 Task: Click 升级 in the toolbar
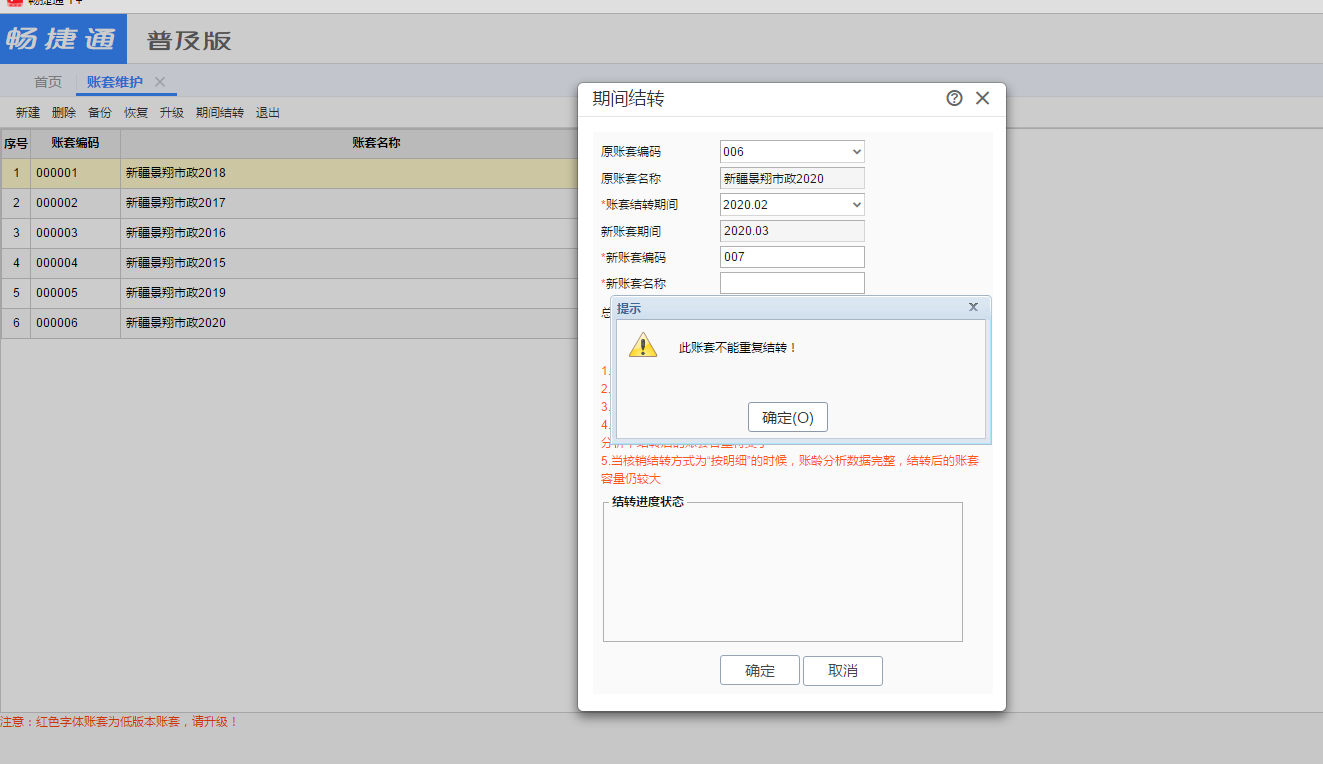pos(172,113)
